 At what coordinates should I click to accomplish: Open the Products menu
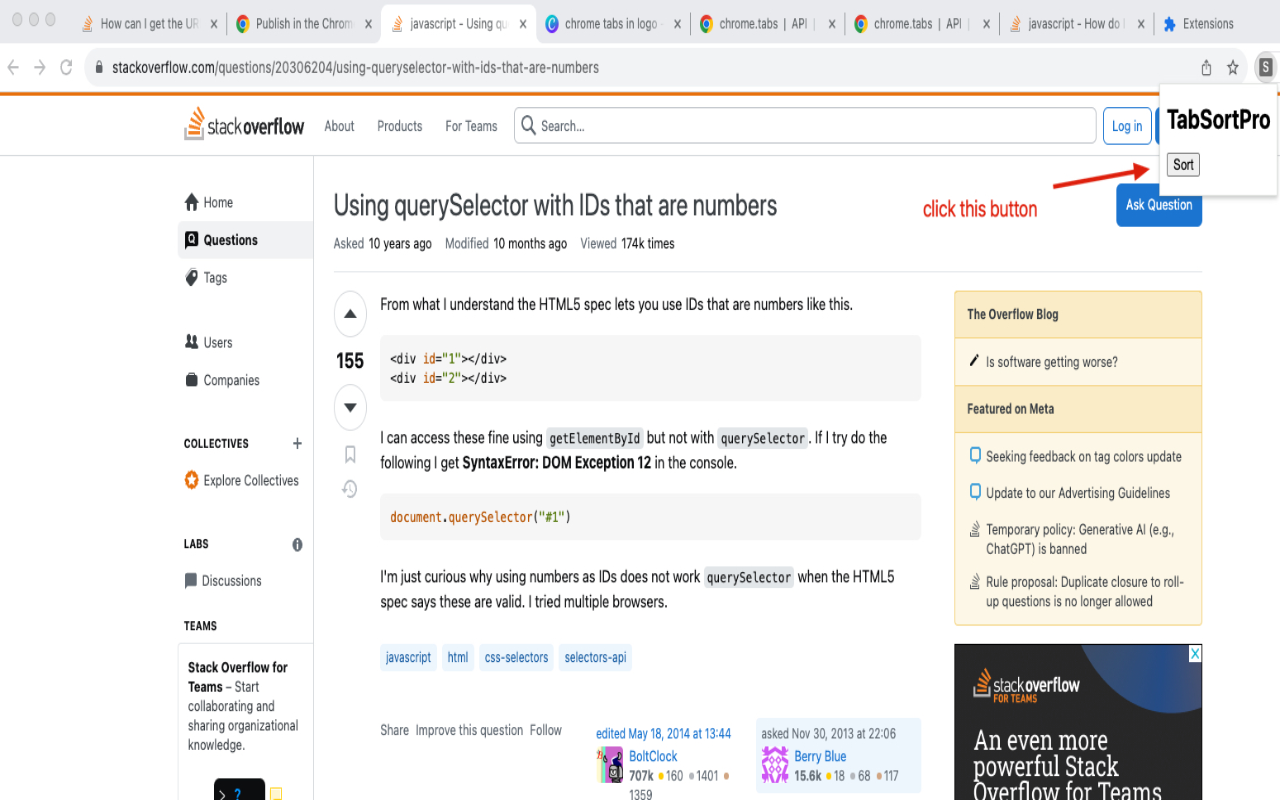[x=399, y=126]
